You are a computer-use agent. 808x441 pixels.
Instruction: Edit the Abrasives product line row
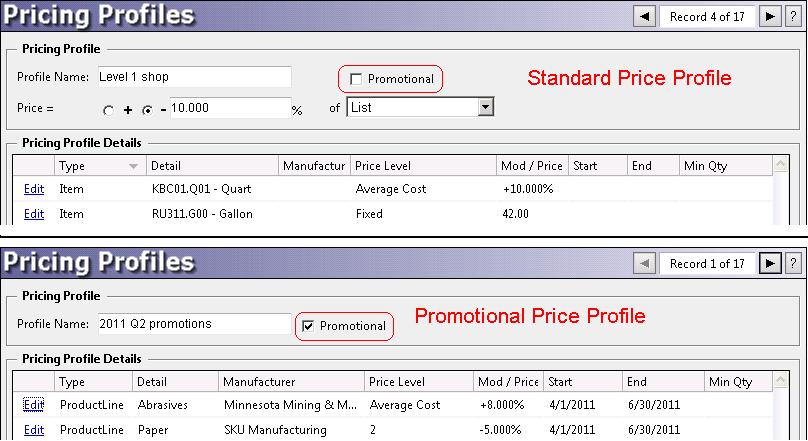pos(34,405)
